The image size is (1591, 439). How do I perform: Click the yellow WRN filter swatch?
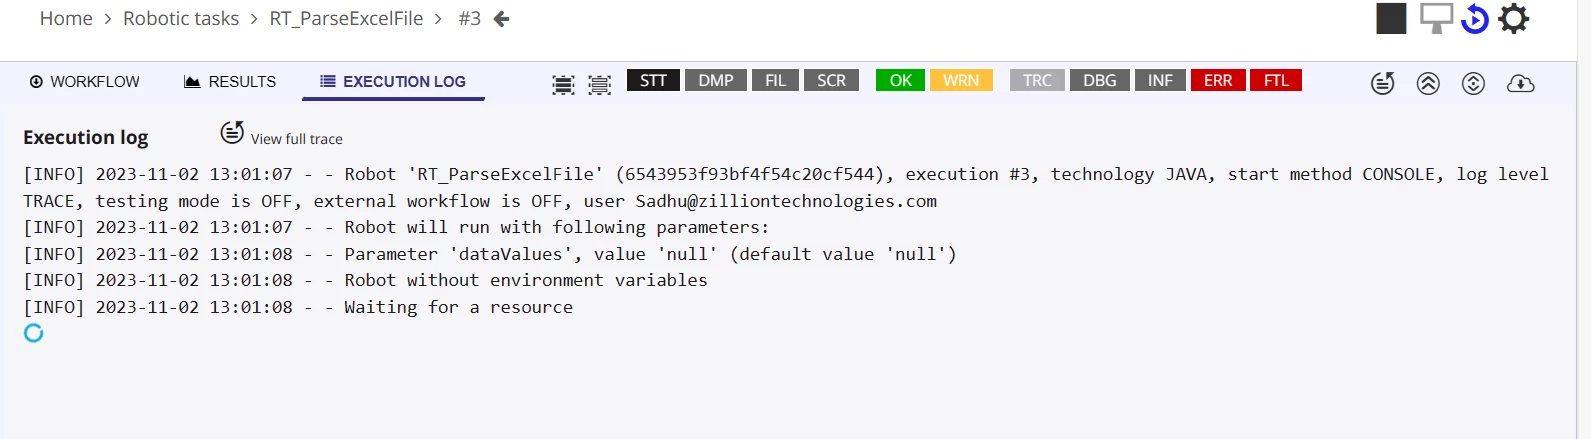coord(961,80)
